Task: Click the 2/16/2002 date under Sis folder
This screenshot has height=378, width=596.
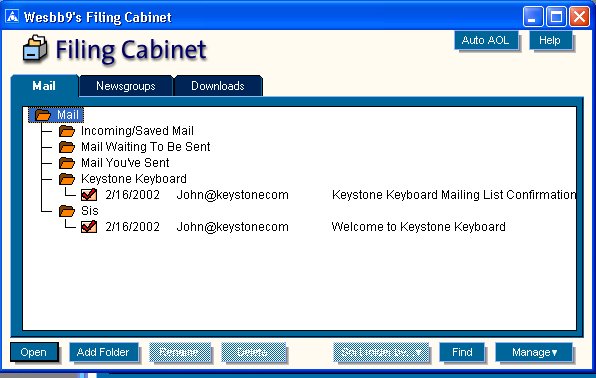Action: (x=133, y=227)
